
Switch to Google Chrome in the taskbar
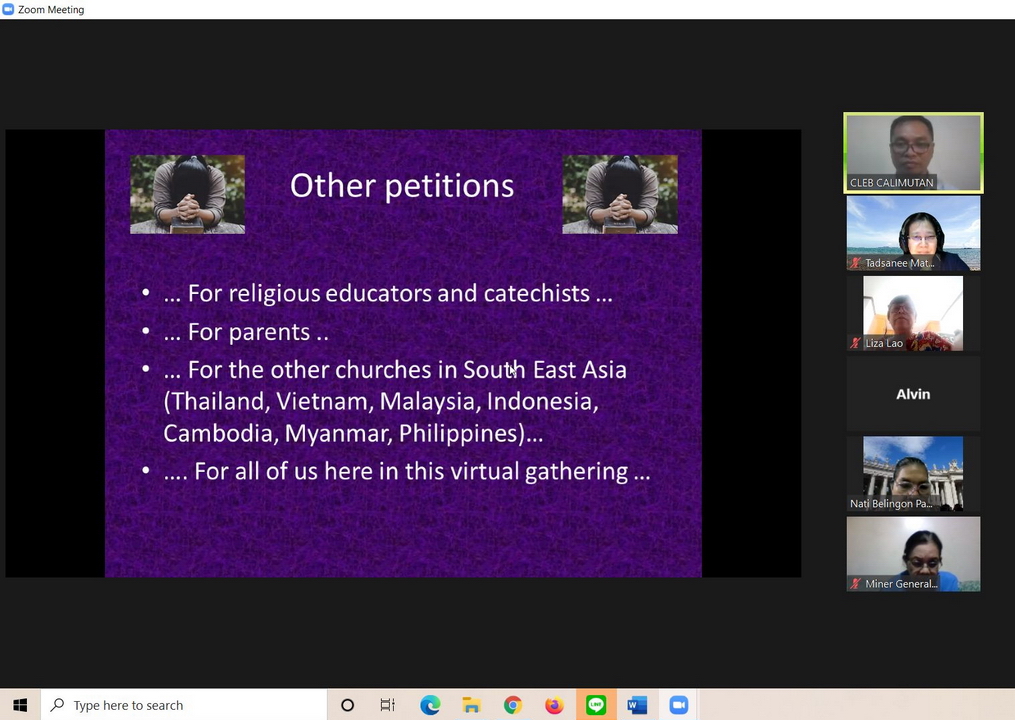[513, 705]
